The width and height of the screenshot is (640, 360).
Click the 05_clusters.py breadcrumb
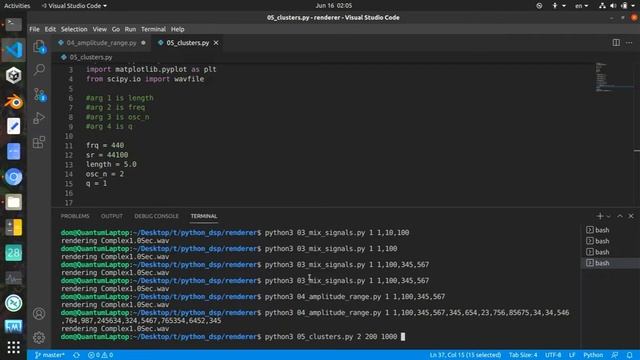(x=91, y=57)
